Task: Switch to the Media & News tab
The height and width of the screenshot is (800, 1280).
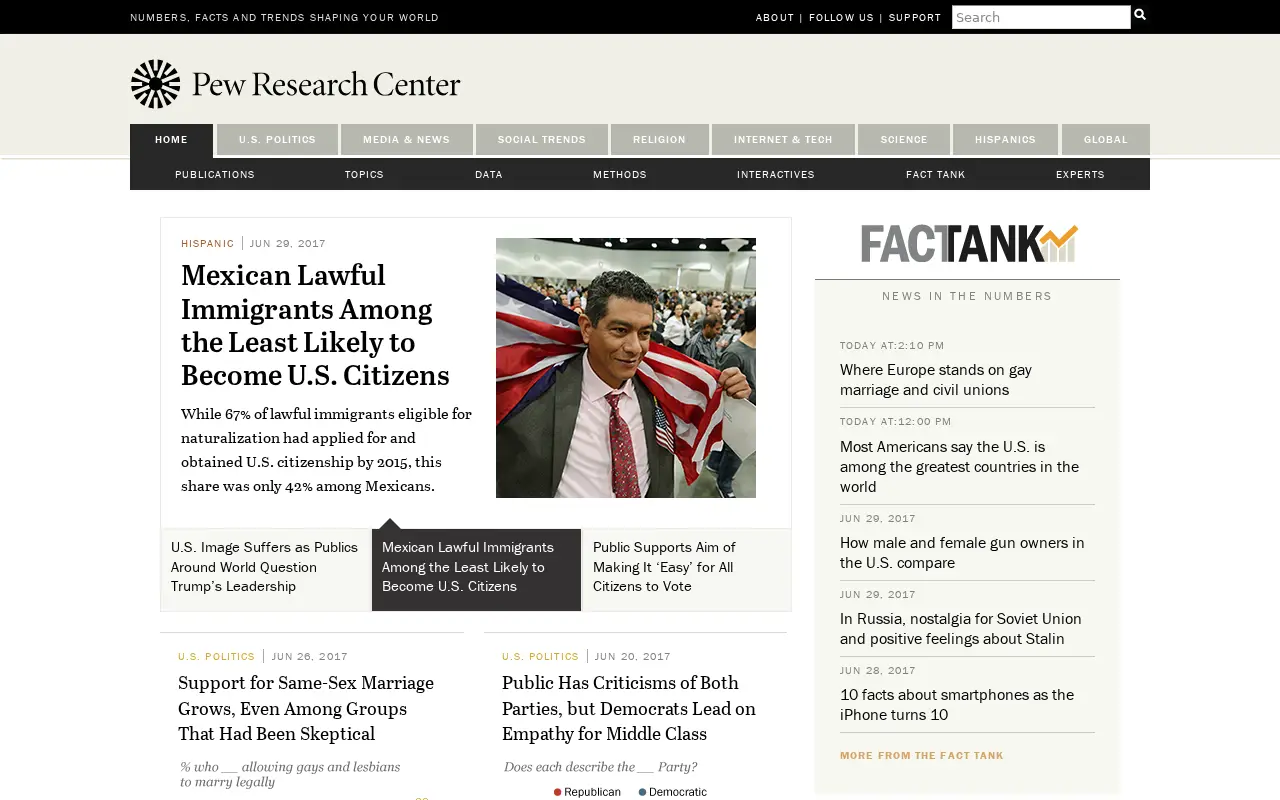Action: coord(406,140)
